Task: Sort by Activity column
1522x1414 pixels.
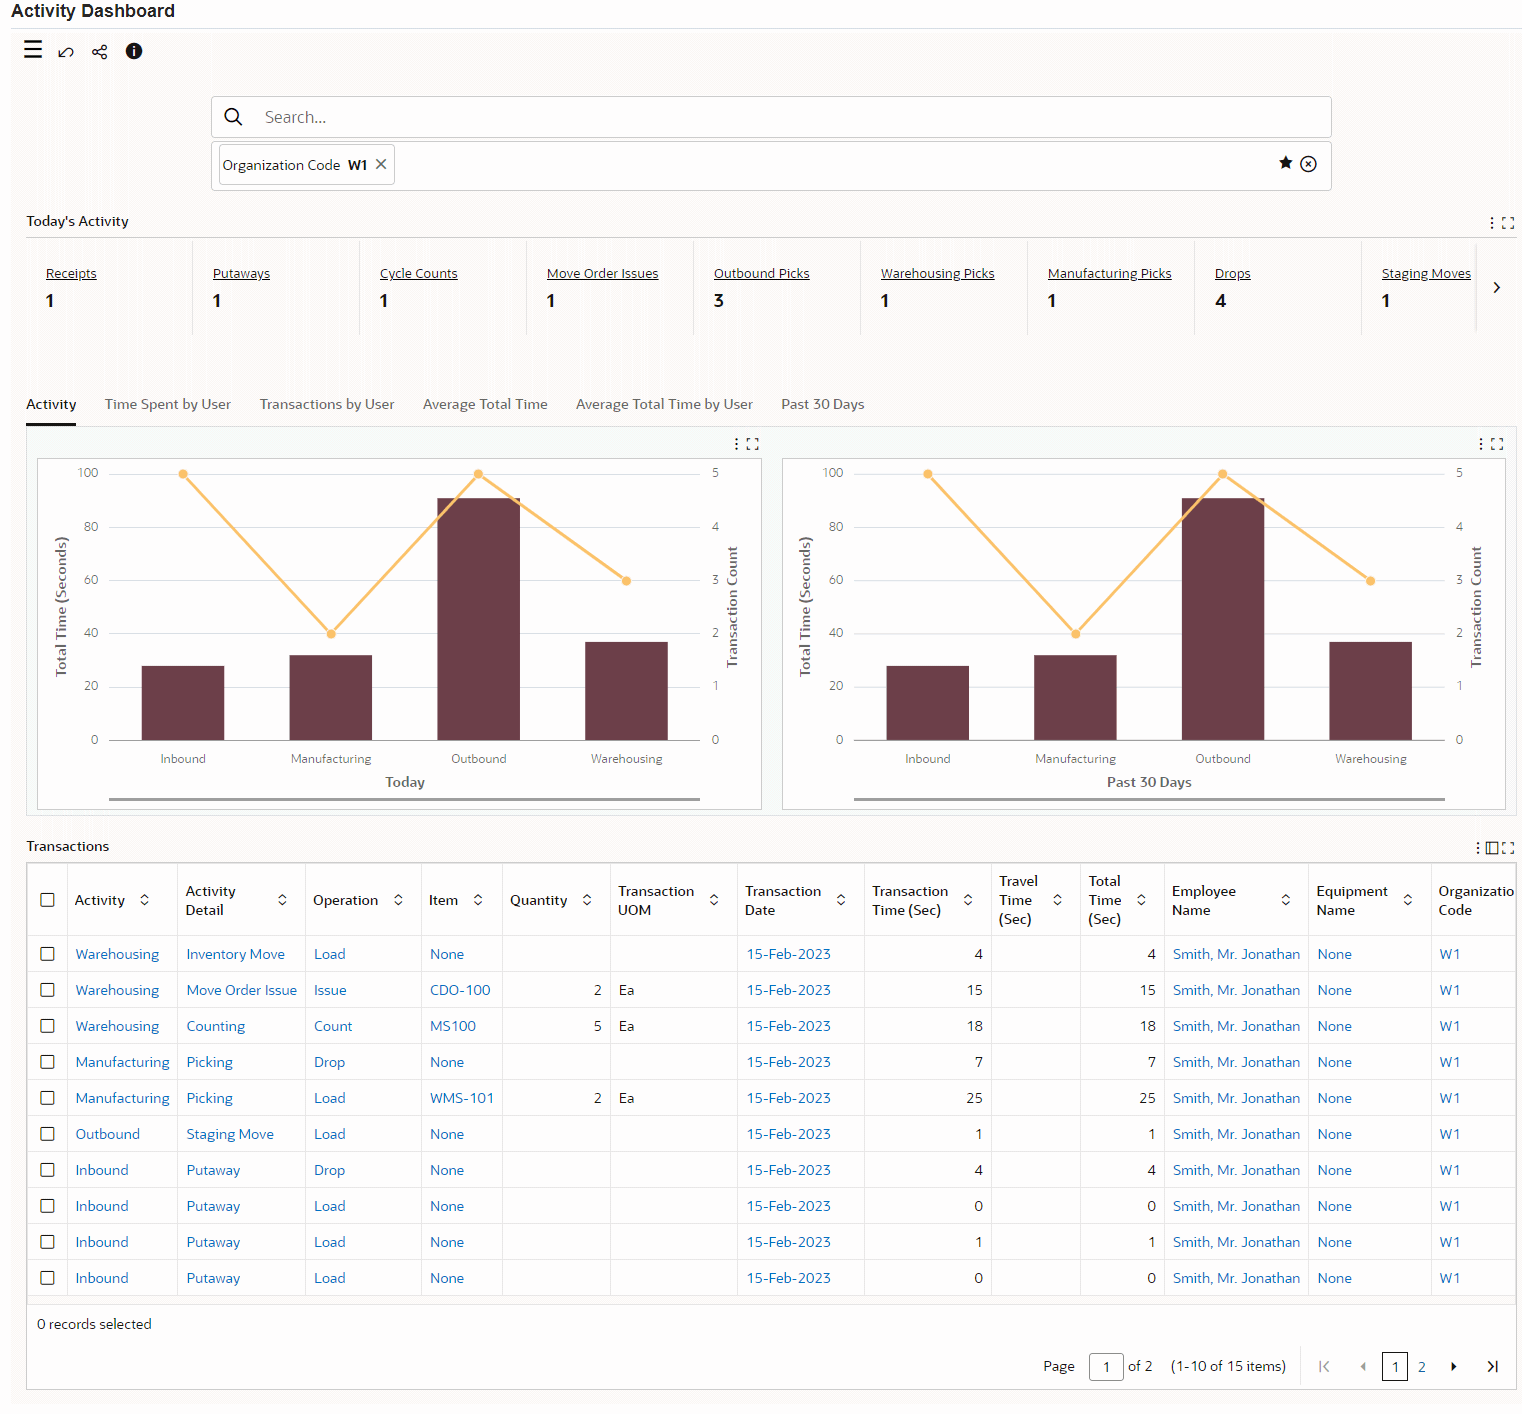Action: tap(144, 900)
